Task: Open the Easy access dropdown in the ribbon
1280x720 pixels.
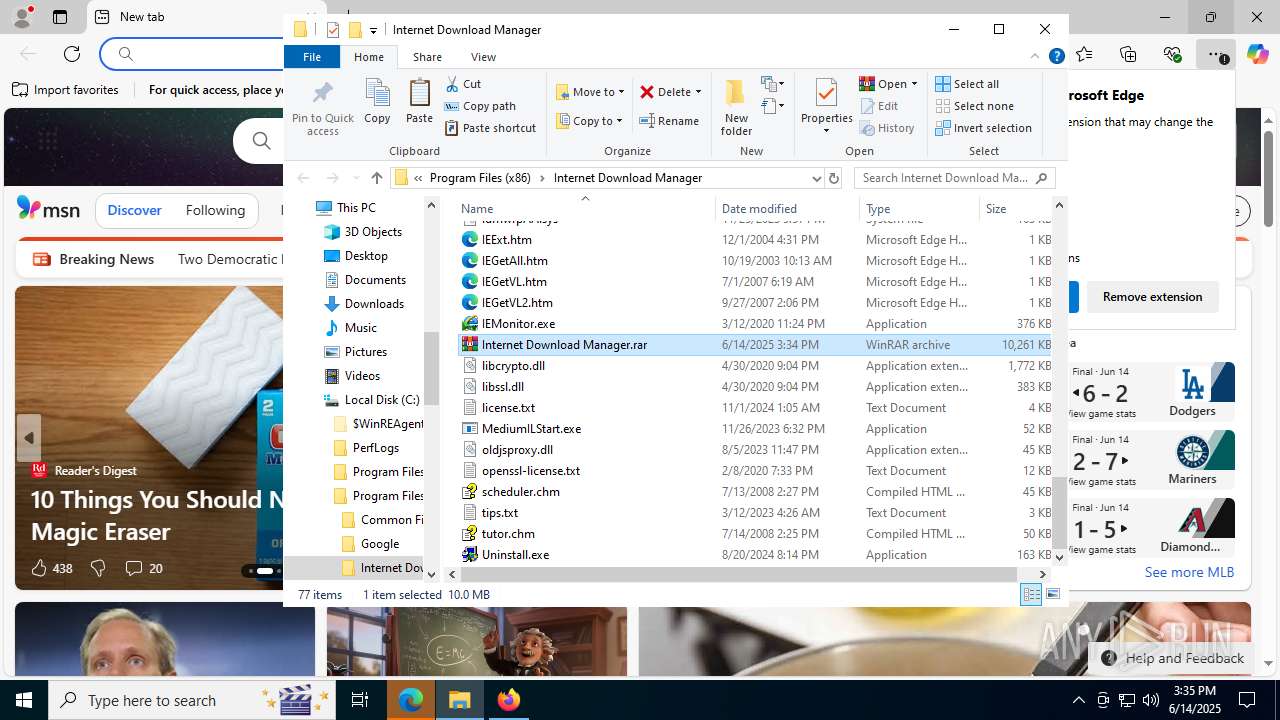Action: pos(772,106)
